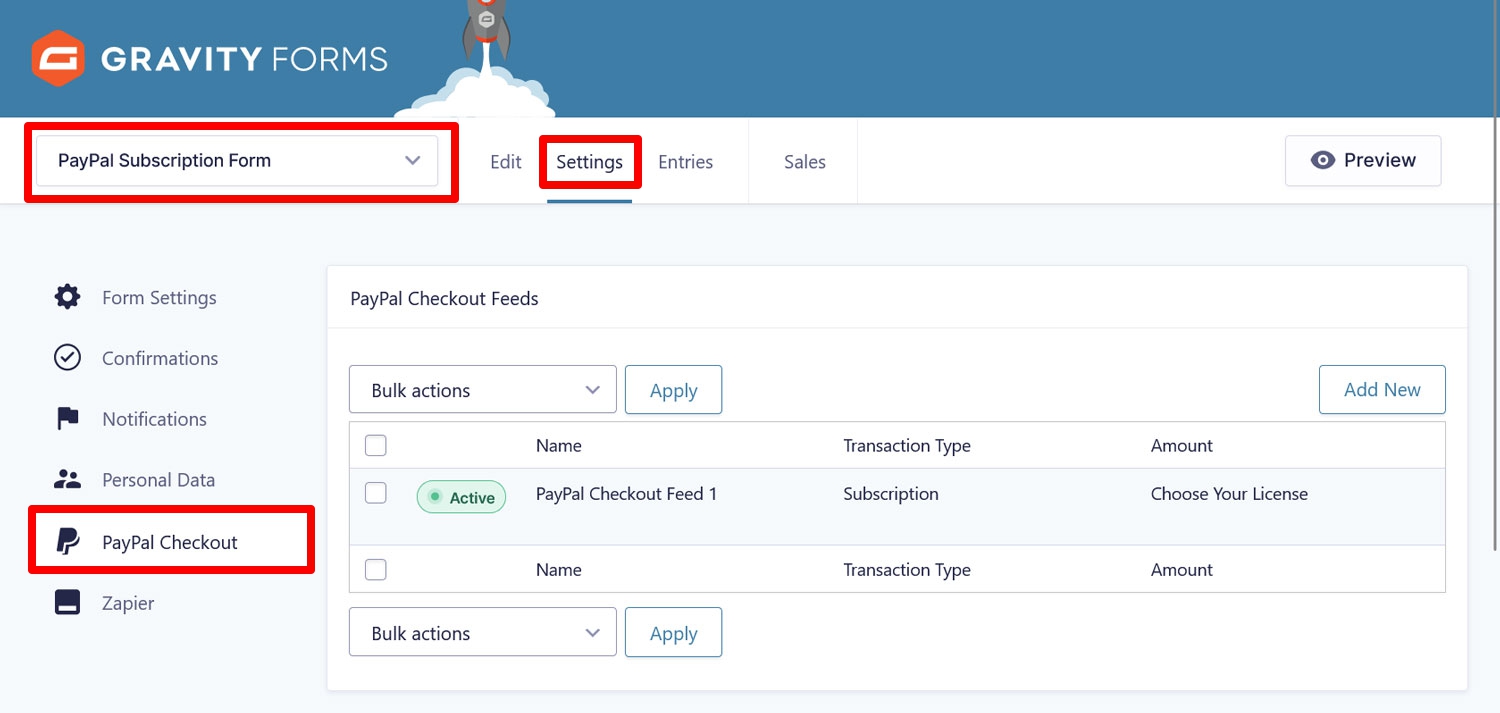Viewport: 1500px width, 713px height.
Task: Click the Add New feed button
Action: tap(1382, 390)
